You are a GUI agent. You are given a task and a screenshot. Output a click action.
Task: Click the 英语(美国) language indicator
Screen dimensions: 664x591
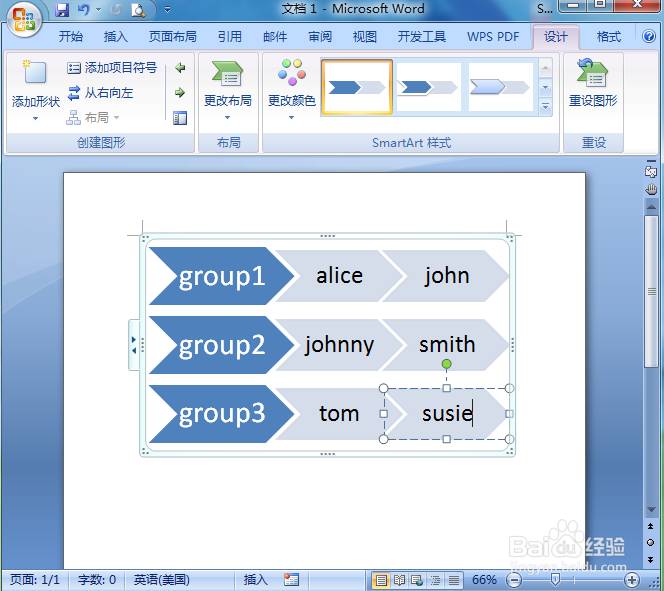(x=161, y=580)
